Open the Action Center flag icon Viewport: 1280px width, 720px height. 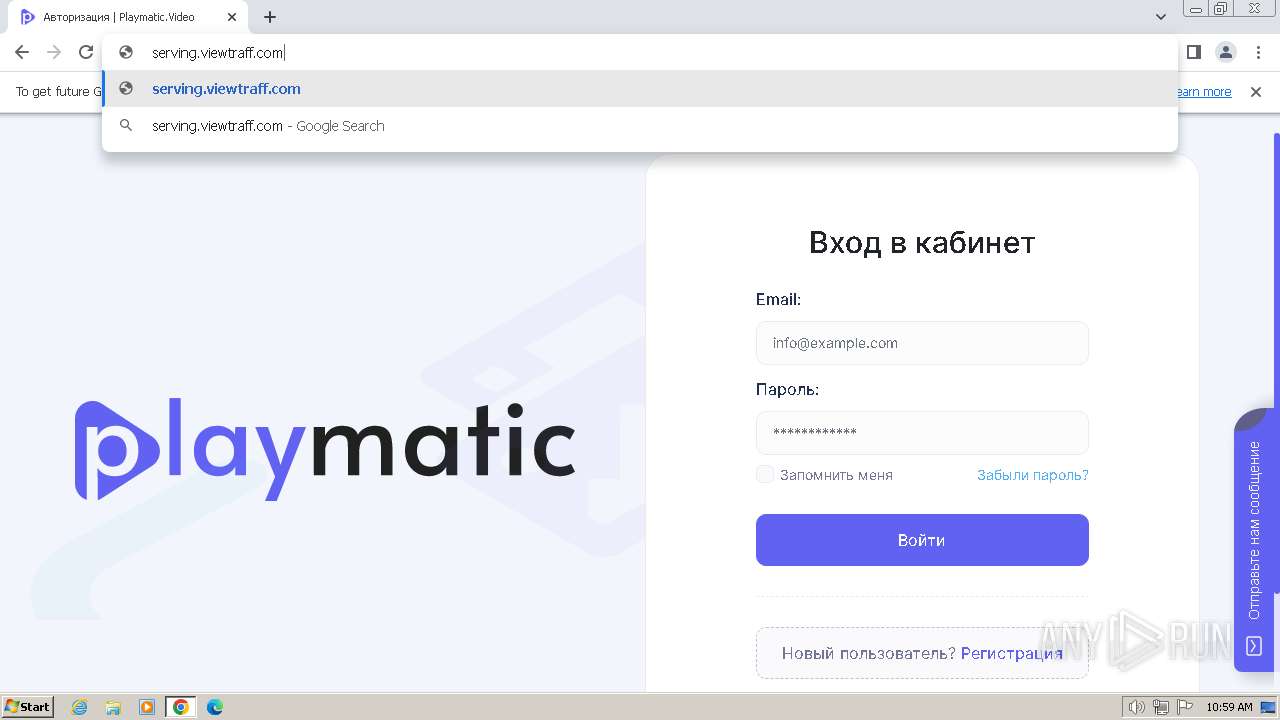point(1185,707)
